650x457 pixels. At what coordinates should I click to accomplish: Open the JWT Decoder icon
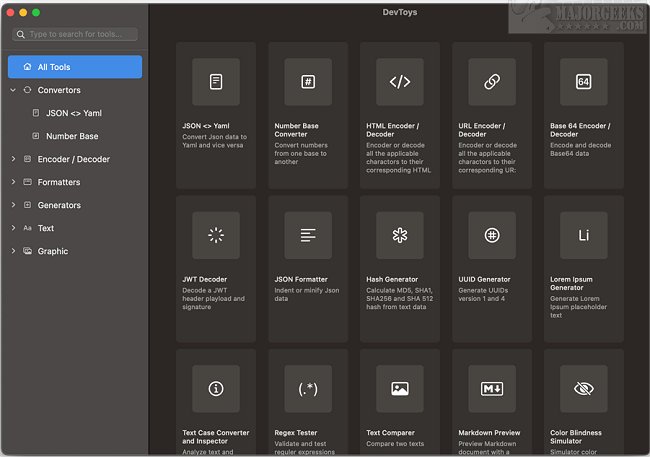(216, 236)
